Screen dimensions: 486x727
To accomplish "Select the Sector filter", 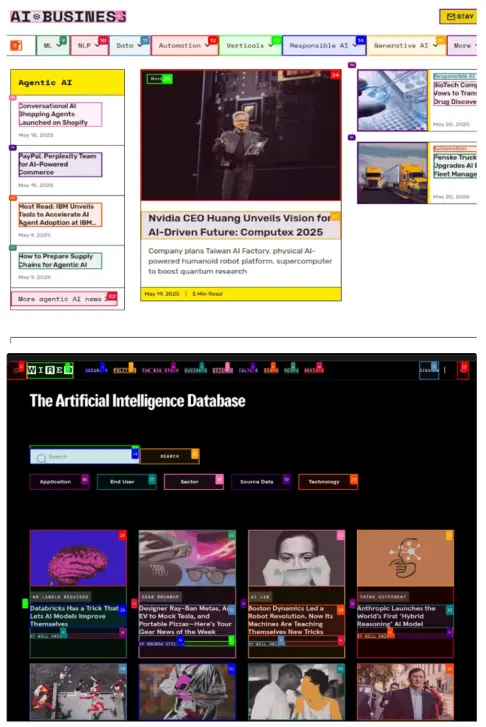I will click(193, 482).
